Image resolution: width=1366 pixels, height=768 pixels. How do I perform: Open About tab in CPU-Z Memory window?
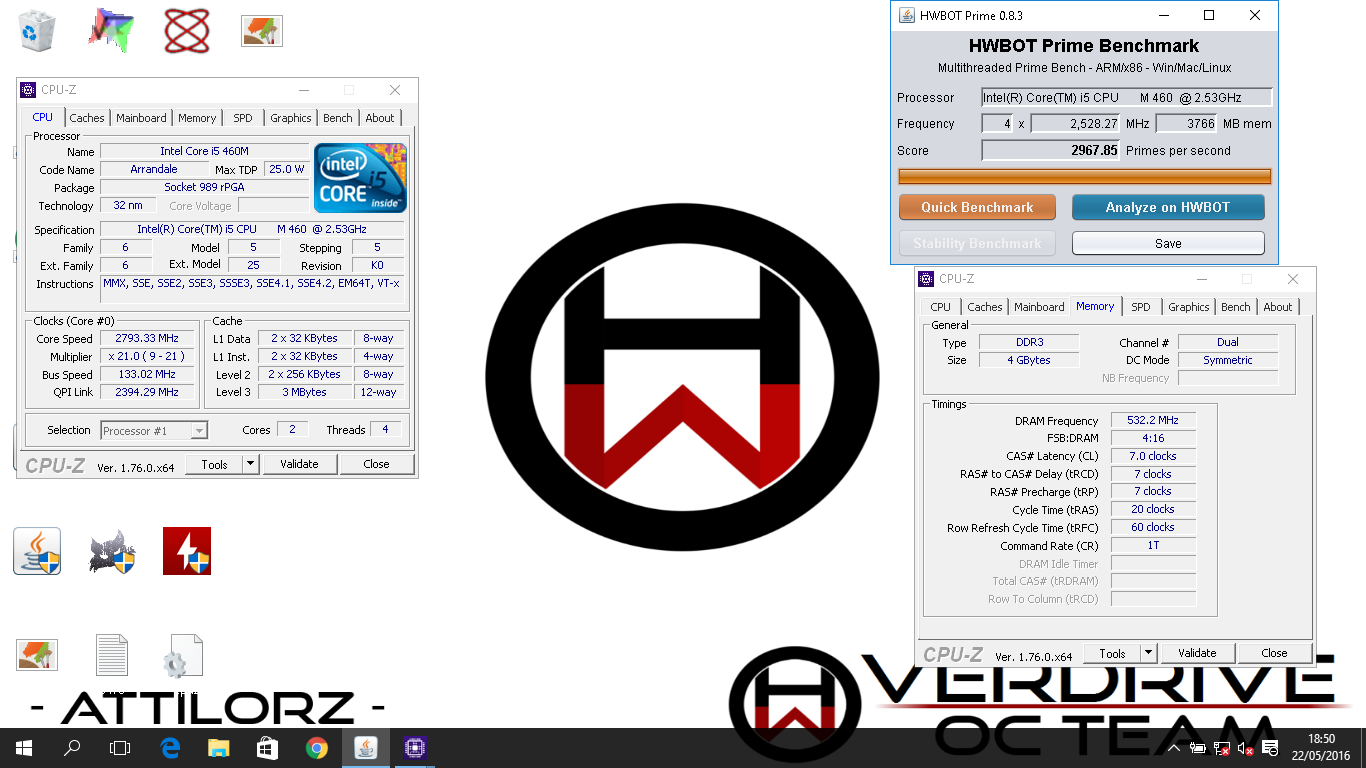[1277, 307]
